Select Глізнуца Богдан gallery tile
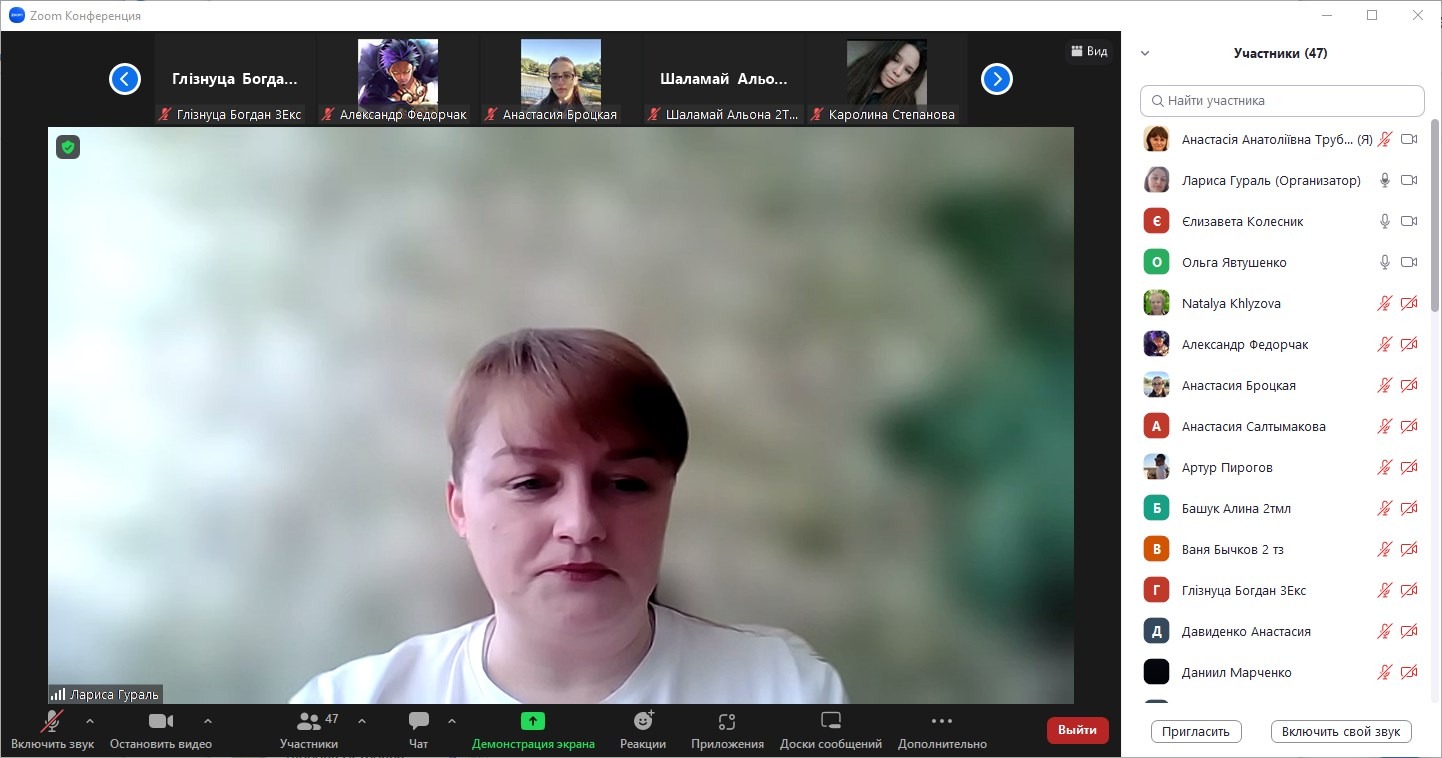Screen dimensions: 1442x758 pyautogui.click(x=235, y=80)
